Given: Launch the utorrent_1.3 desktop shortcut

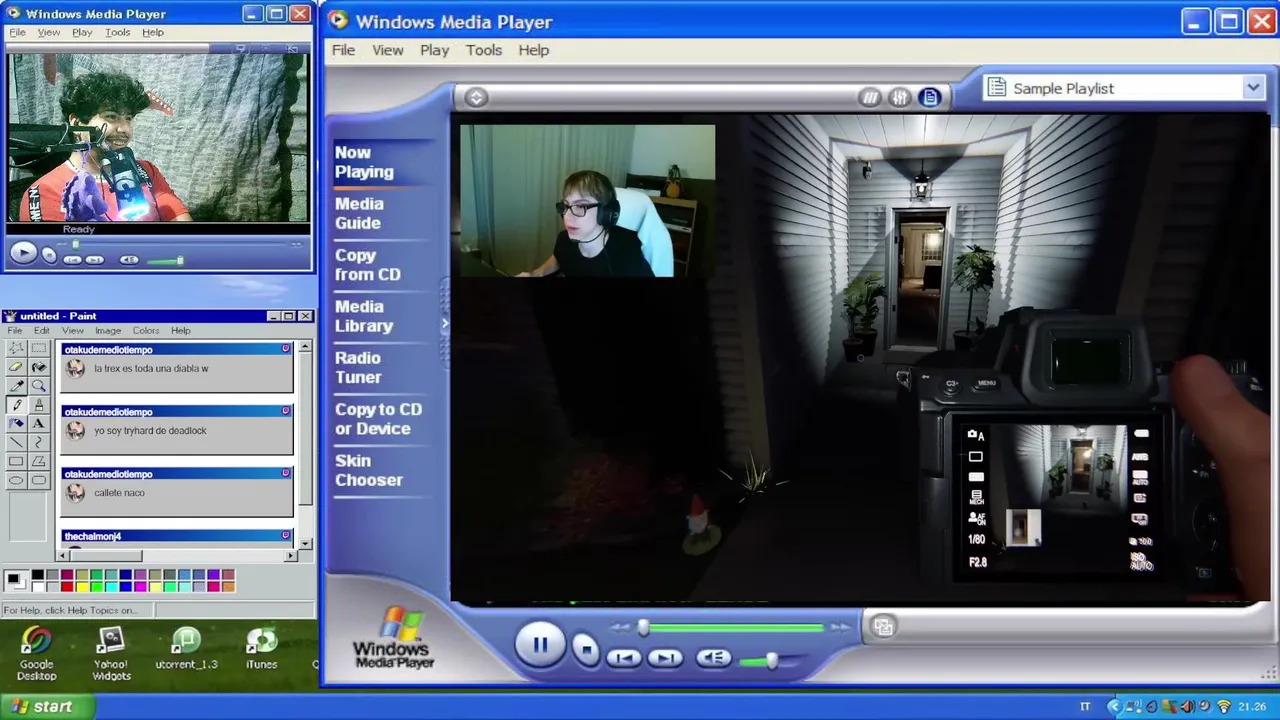Looking at the screenshot, I should click(186, 649).
